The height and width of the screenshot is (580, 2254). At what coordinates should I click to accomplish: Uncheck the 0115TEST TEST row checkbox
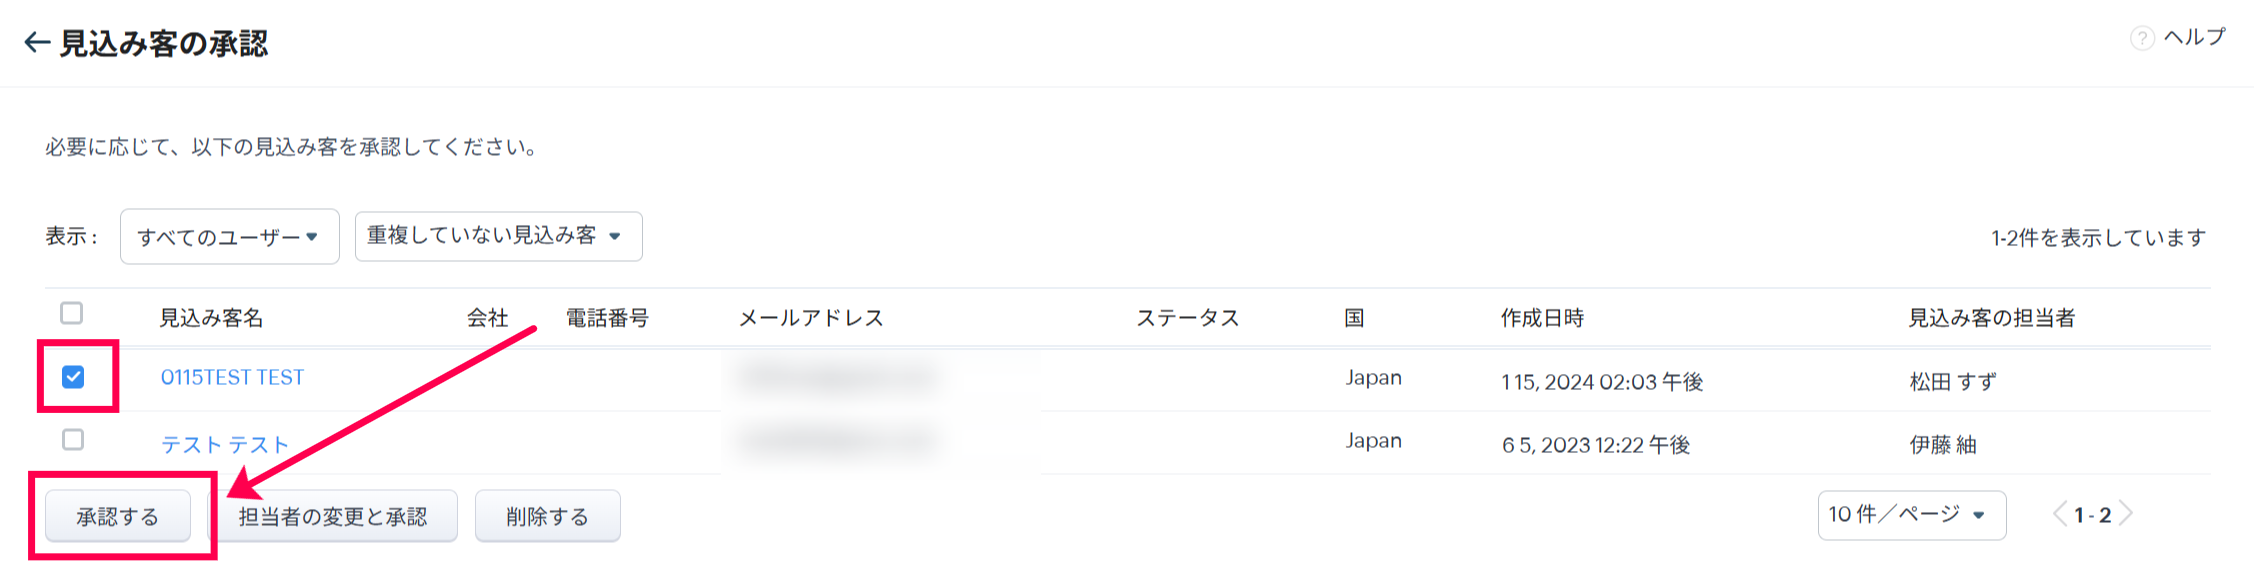73,377
